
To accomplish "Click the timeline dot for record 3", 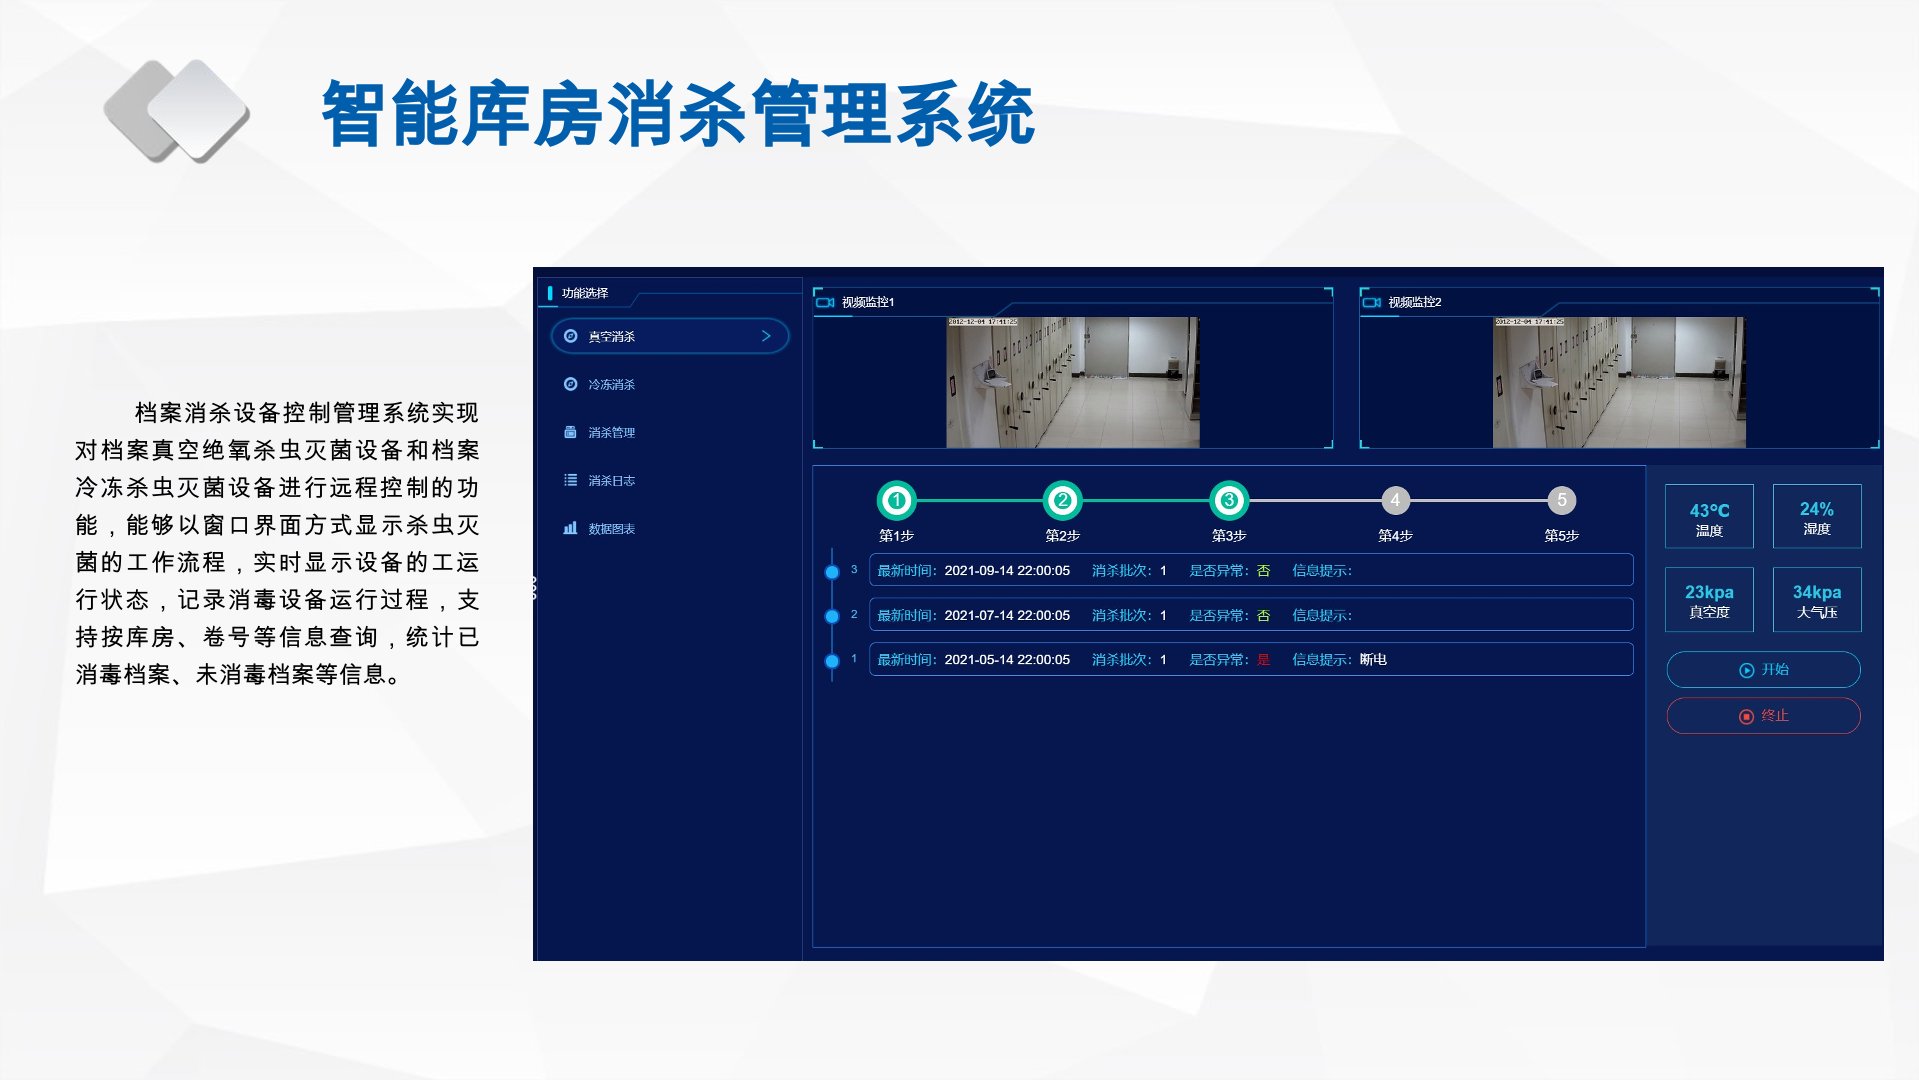I will coord(832,572).
